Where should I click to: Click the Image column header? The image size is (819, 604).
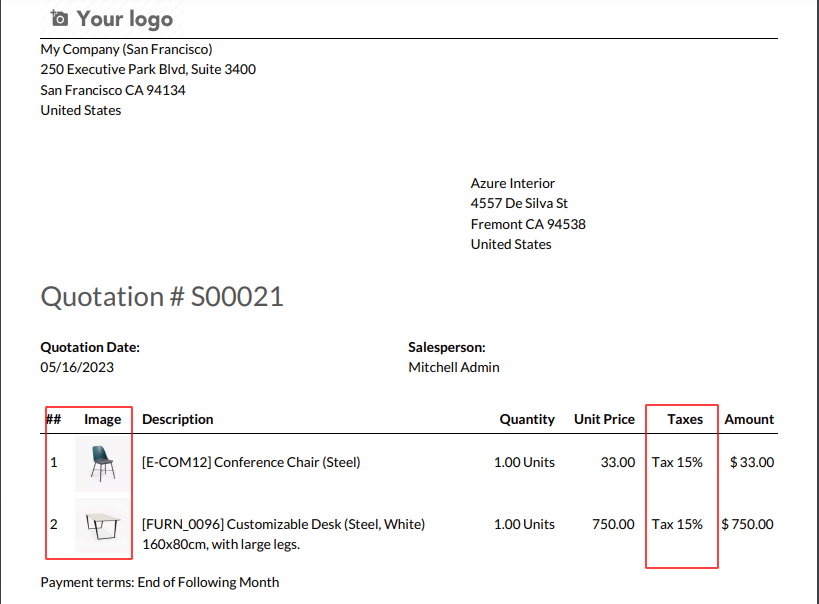[102, 420]
